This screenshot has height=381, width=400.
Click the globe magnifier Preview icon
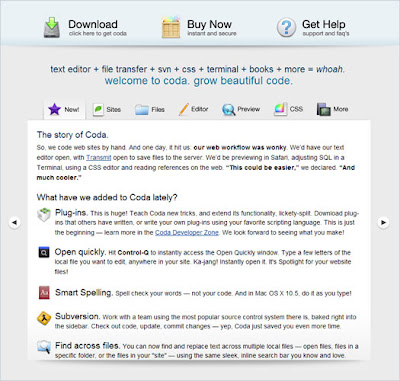tap(229, 109)
